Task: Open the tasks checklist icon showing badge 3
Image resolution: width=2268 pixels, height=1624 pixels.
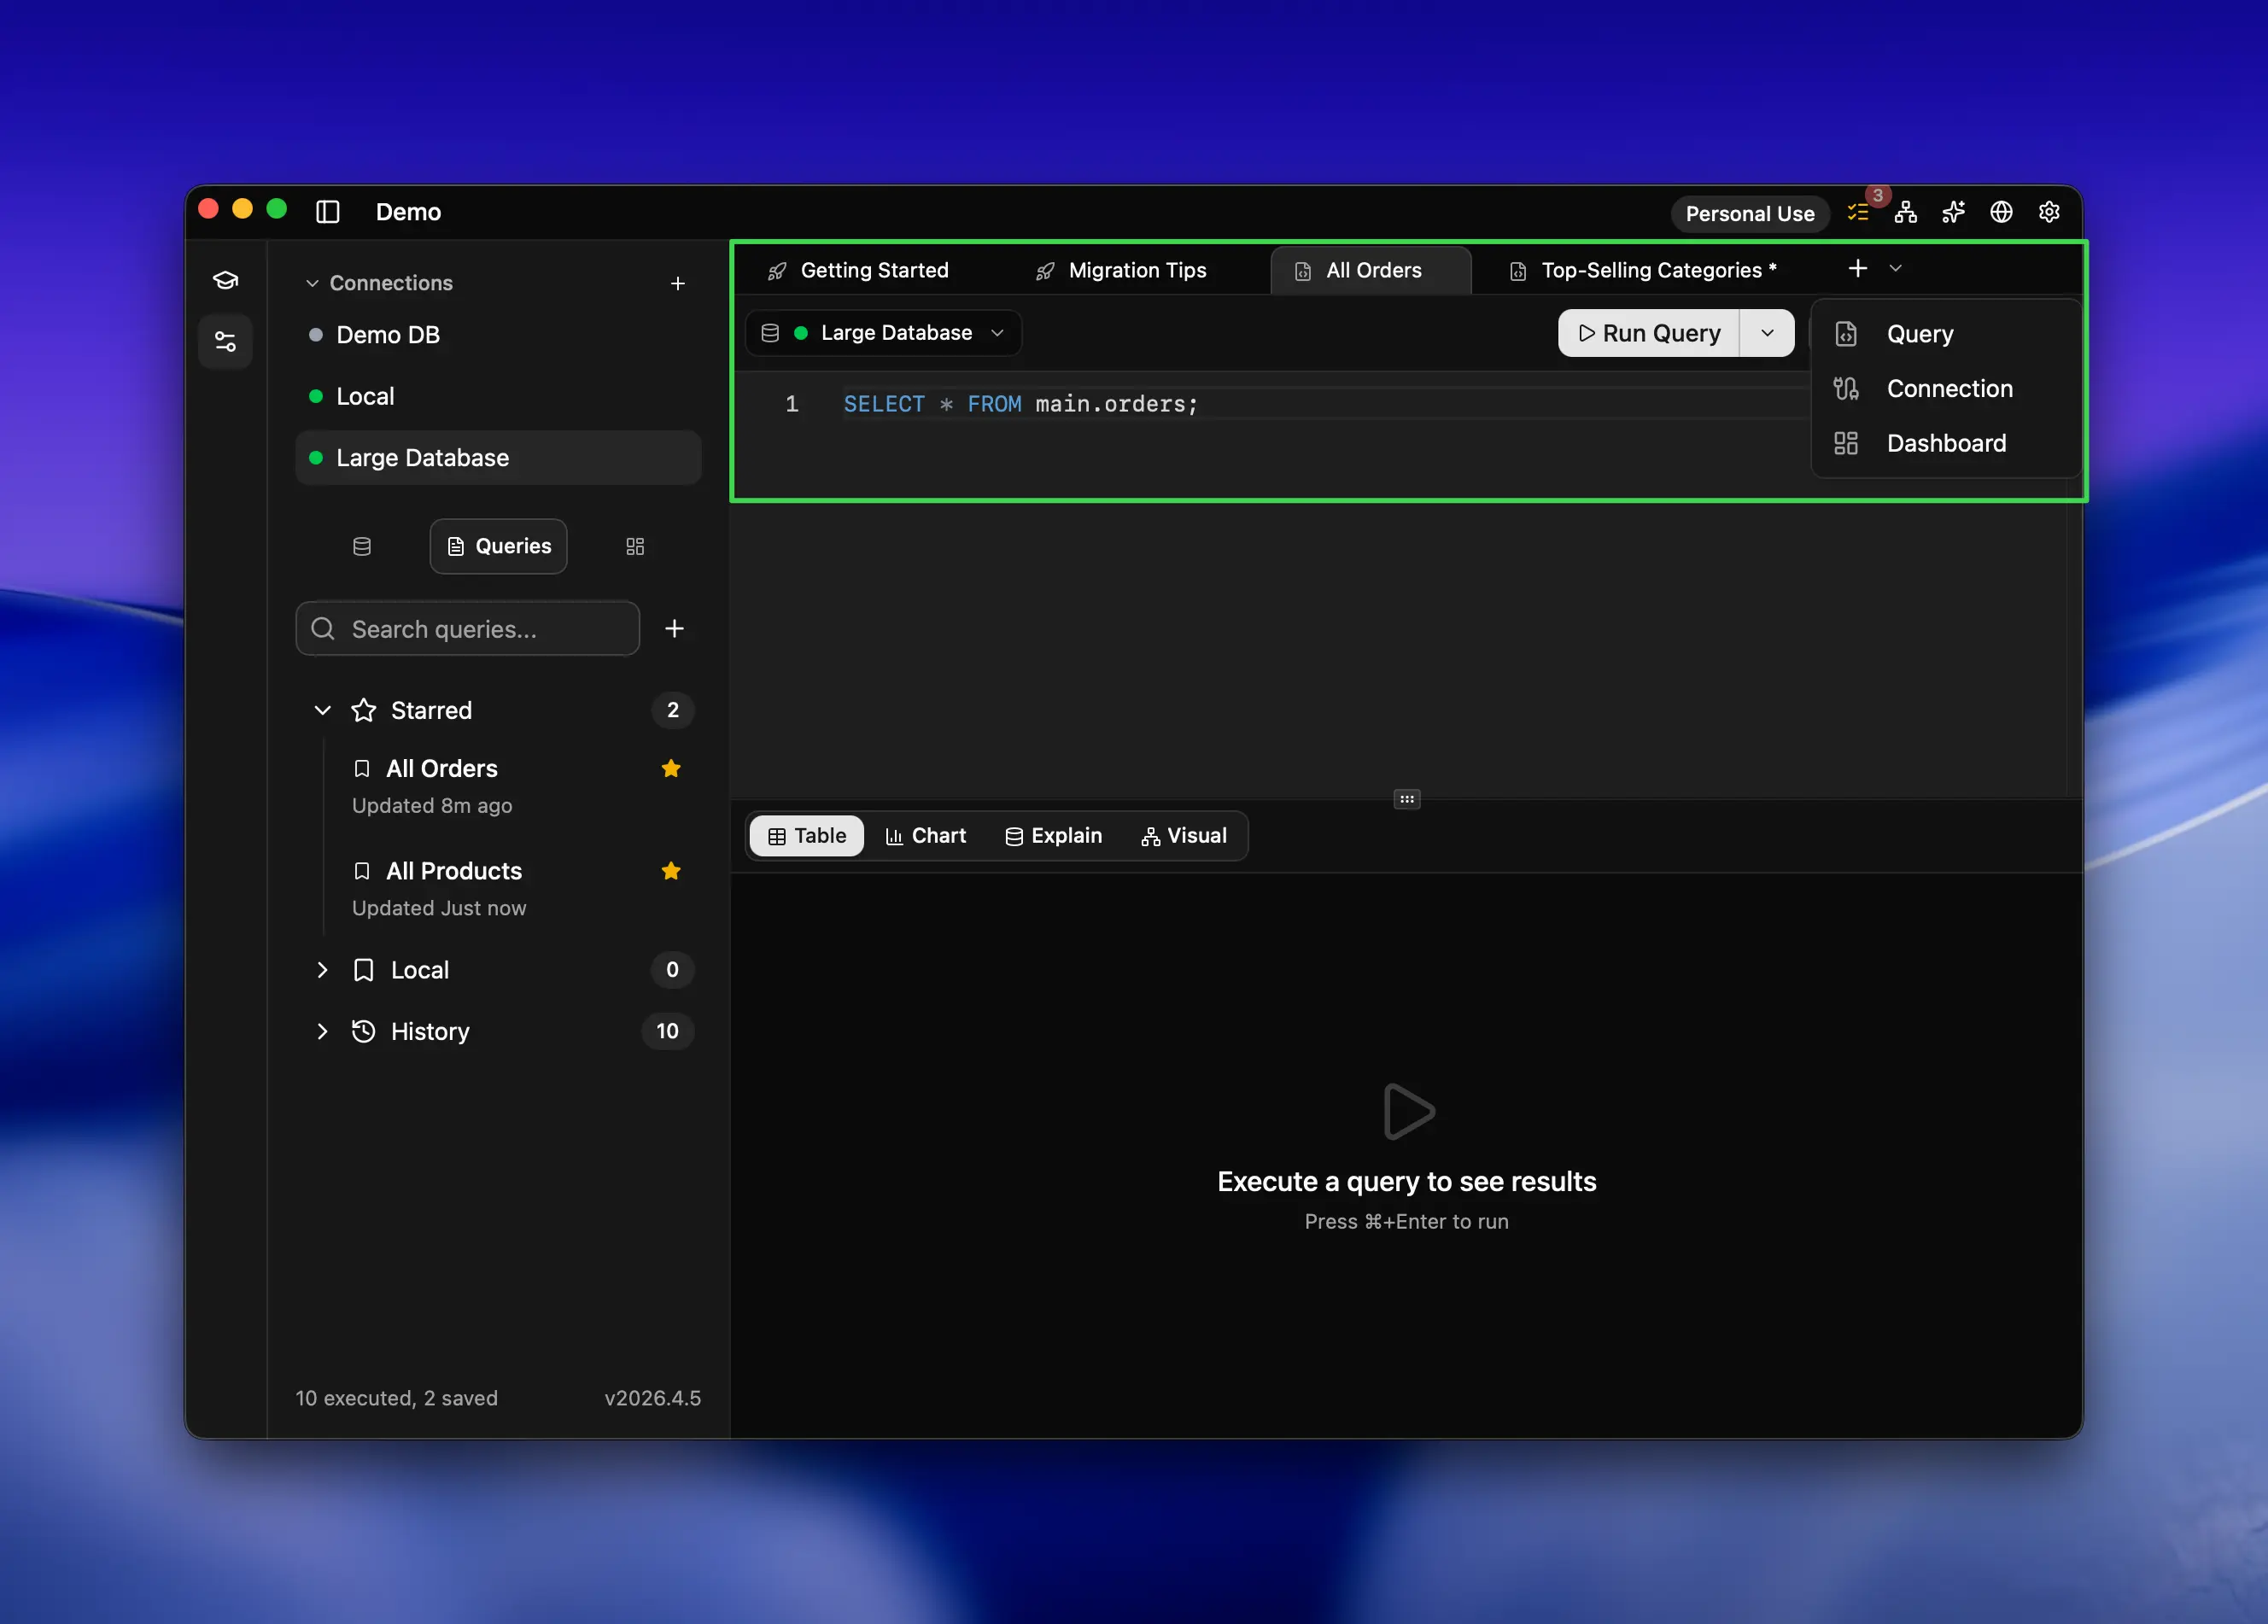Action: pos(1860,212)
